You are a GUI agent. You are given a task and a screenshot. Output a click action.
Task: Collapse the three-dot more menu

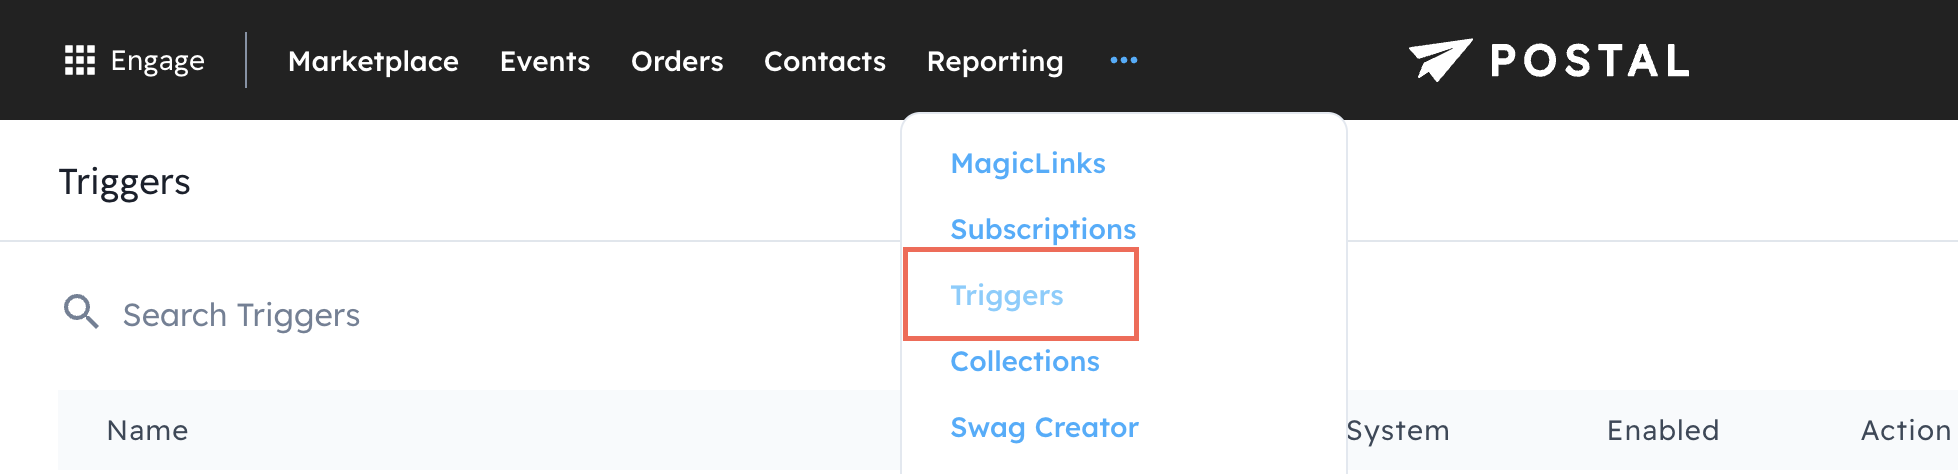click(x=1124, y=61)
